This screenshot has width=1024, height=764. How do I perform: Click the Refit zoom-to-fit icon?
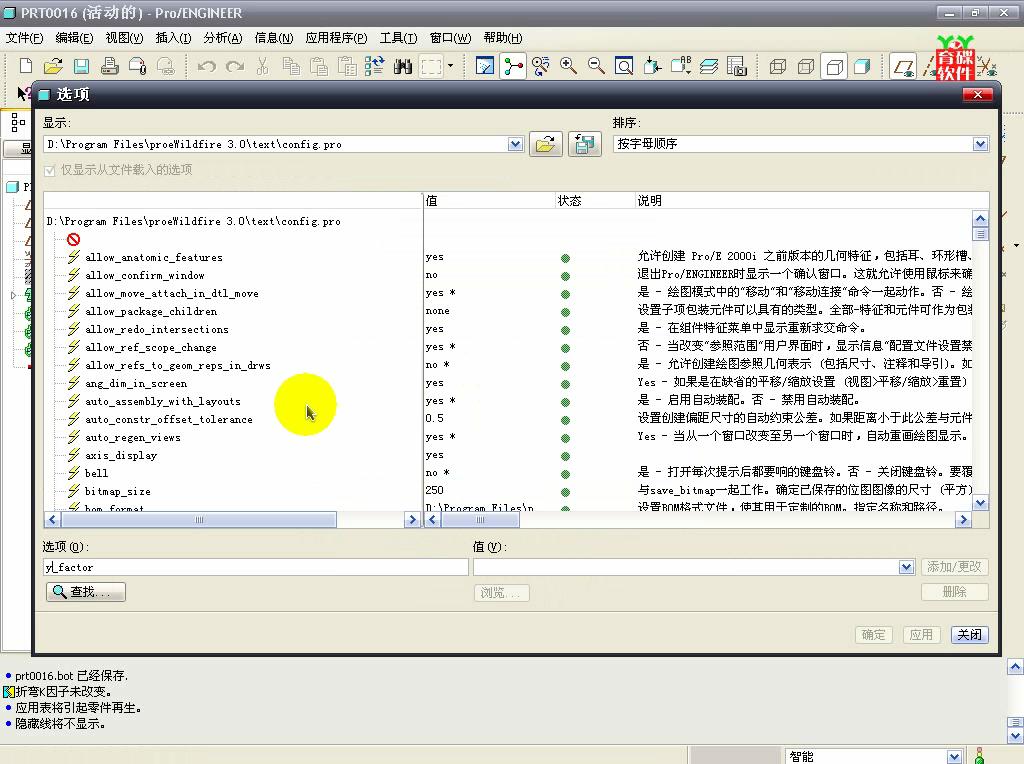click(624, 66)
